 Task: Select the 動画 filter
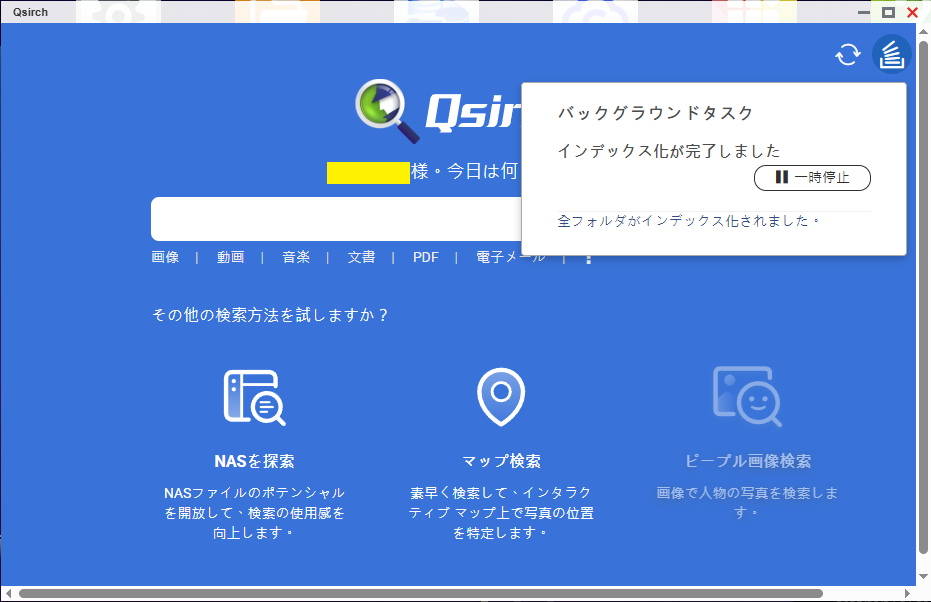[x=230, y=258]
